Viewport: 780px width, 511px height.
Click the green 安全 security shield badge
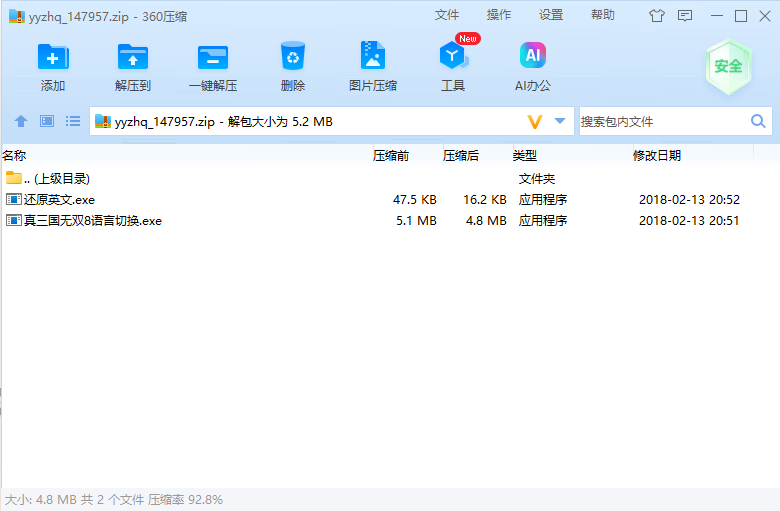pyautogui.click(x=728, y=67)
